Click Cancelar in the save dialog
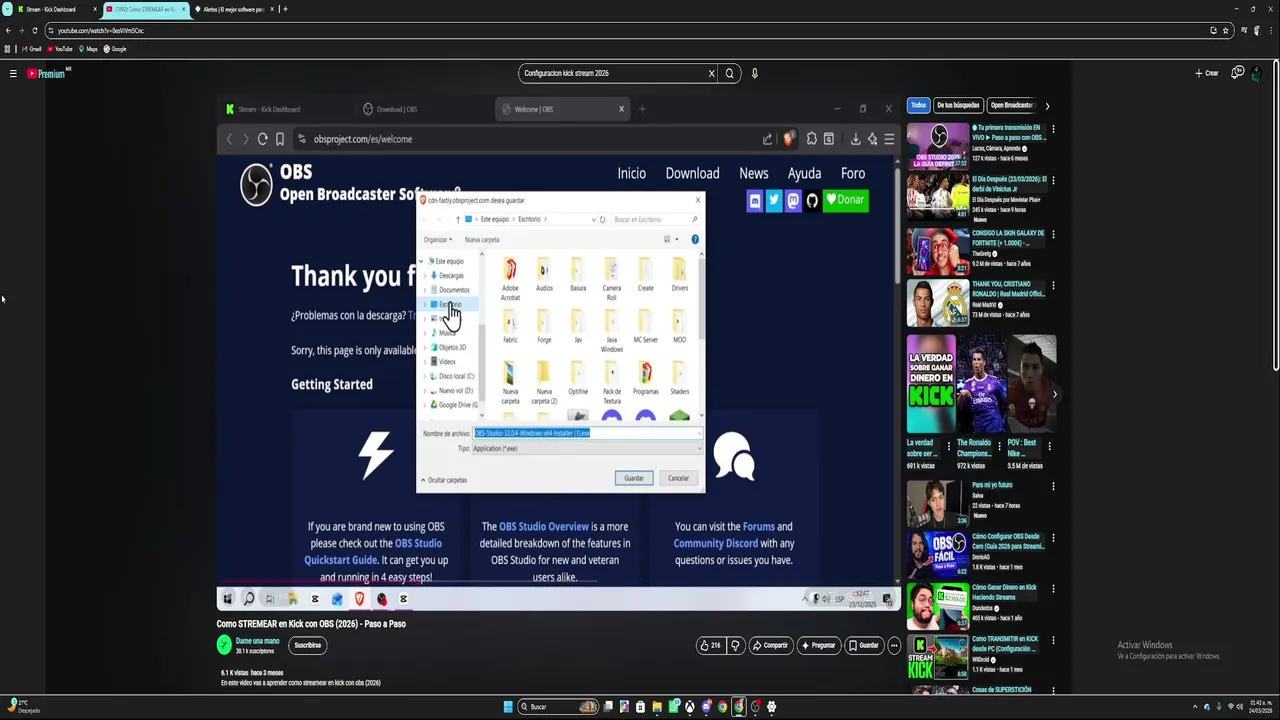Viewport: 1280px width, 720px height. tap(678, 478)
